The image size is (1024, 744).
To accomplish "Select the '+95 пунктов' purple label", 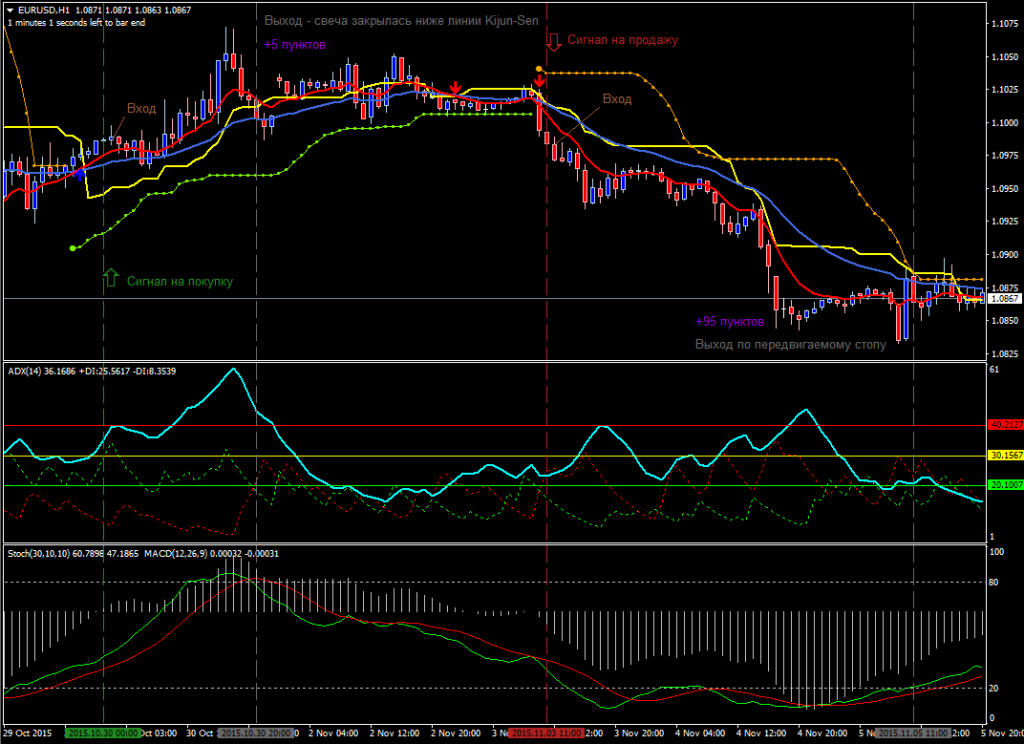I will click(x=730, y=322).
